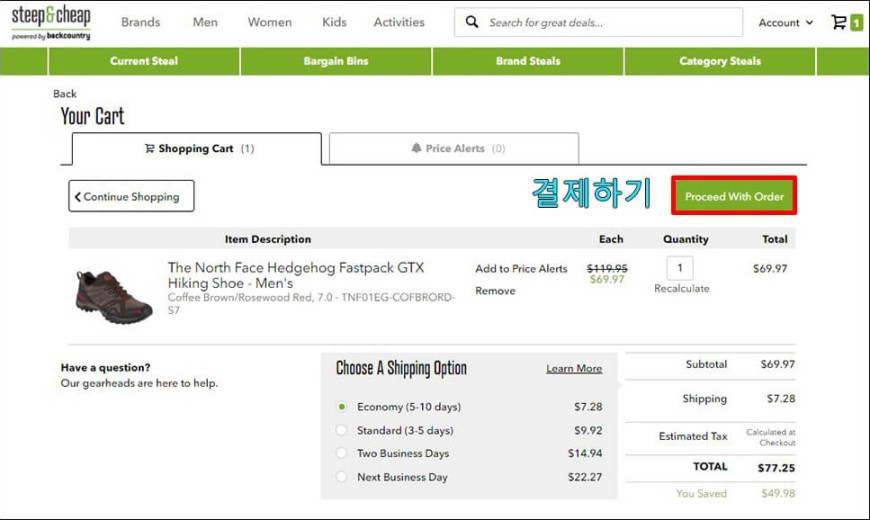Open the shopping cart icon in header
Screen dimensions: 870x520
pyautogui.click(x=839, y=22)
